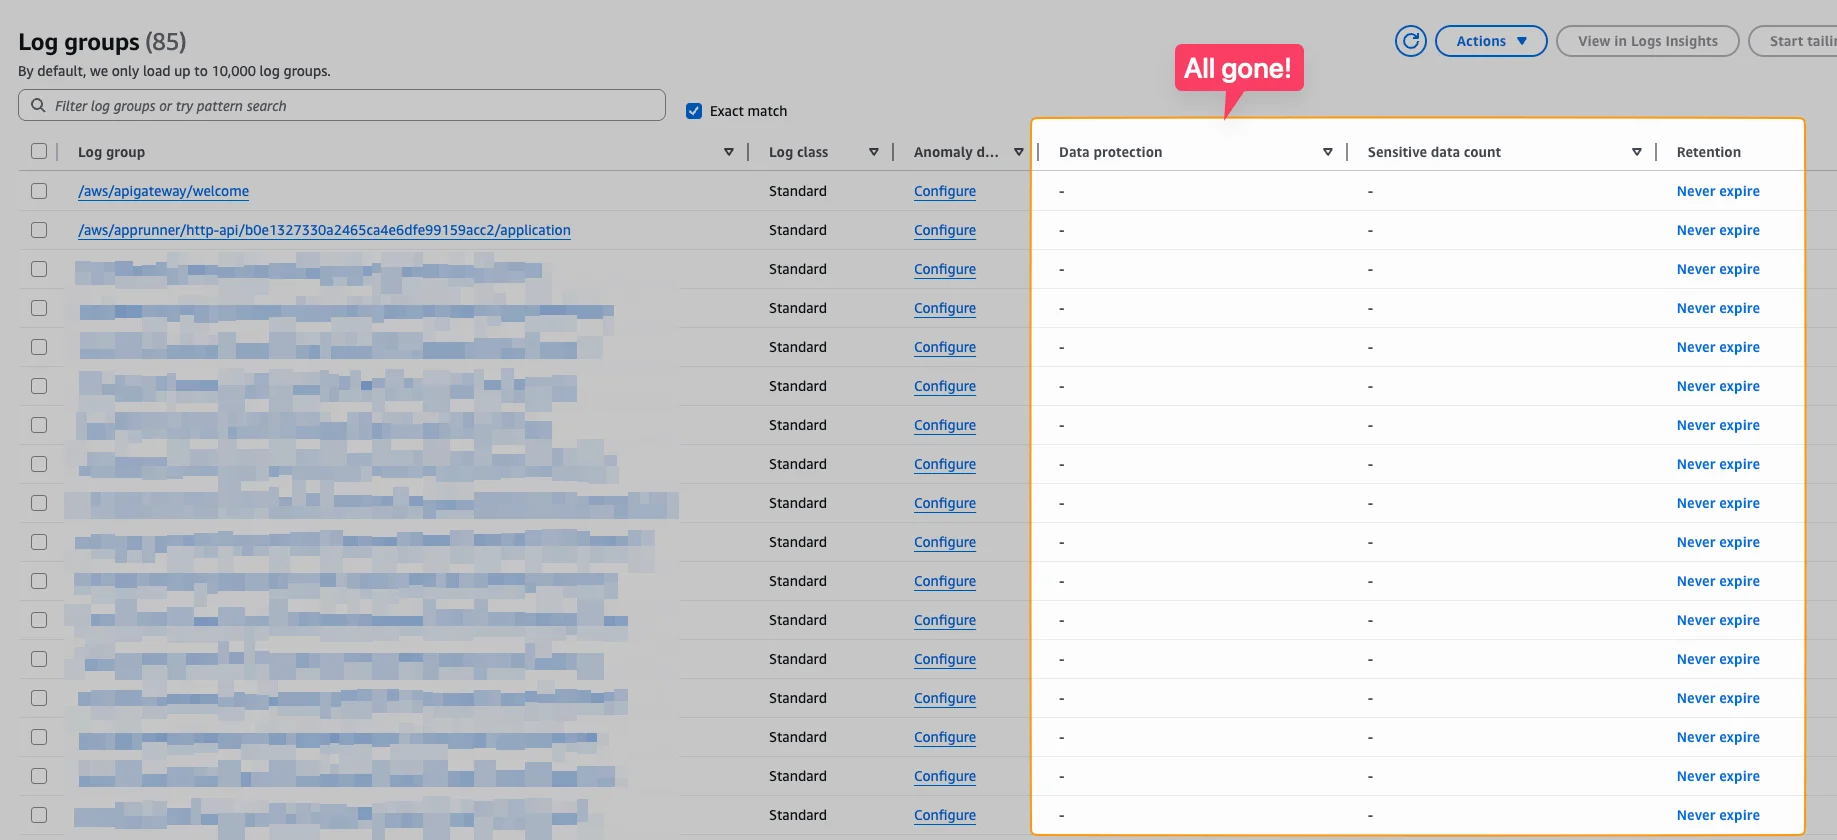The width and height of the screenshot is (1837, 840).
Task: Click the refresh log groups icon
Action: (x=1410, y=41)
